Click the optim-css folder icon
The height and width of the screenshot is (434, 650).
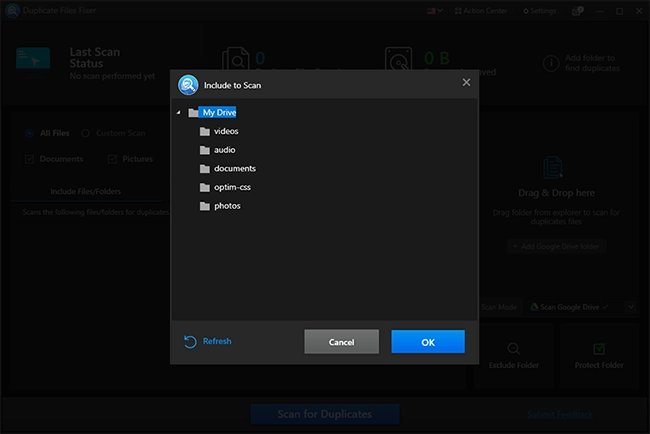pyautogui.click(x=205, y=187)
